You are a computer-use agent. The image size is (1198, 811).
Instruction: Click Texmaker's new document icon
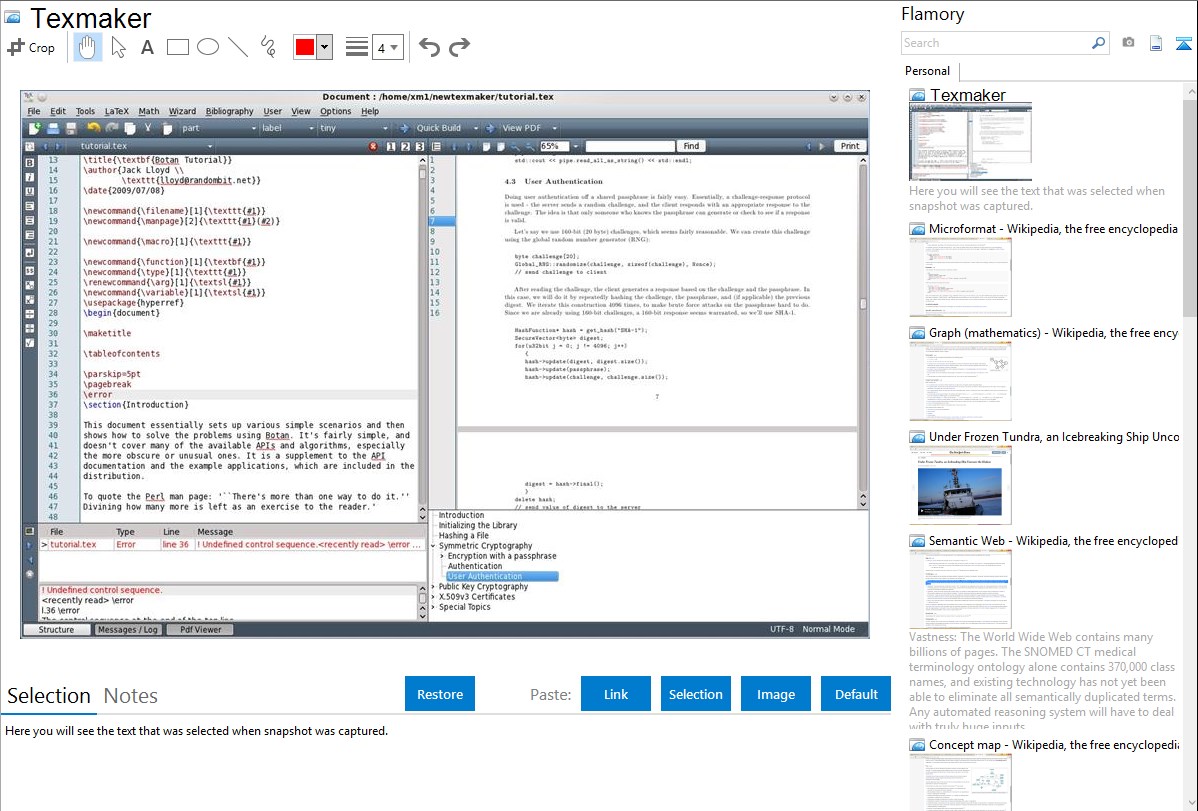tap(34, 128)
